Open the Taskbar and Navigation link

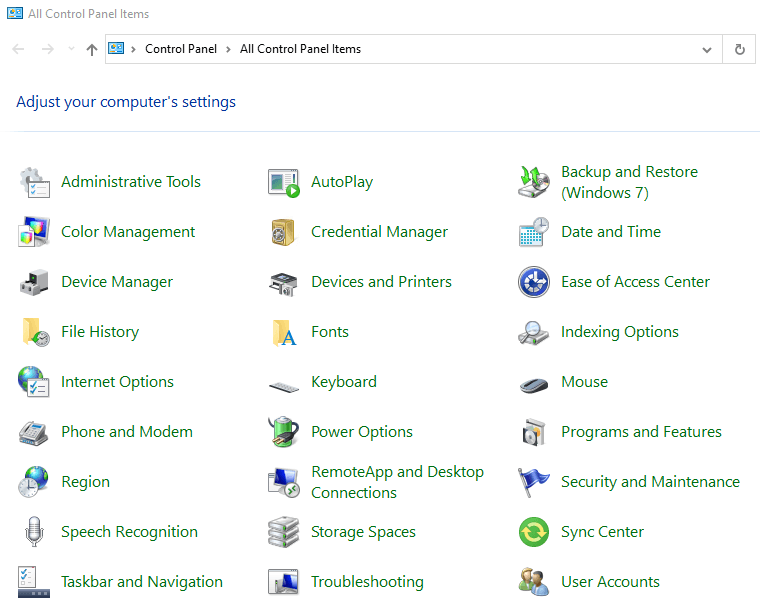(142, 582)
